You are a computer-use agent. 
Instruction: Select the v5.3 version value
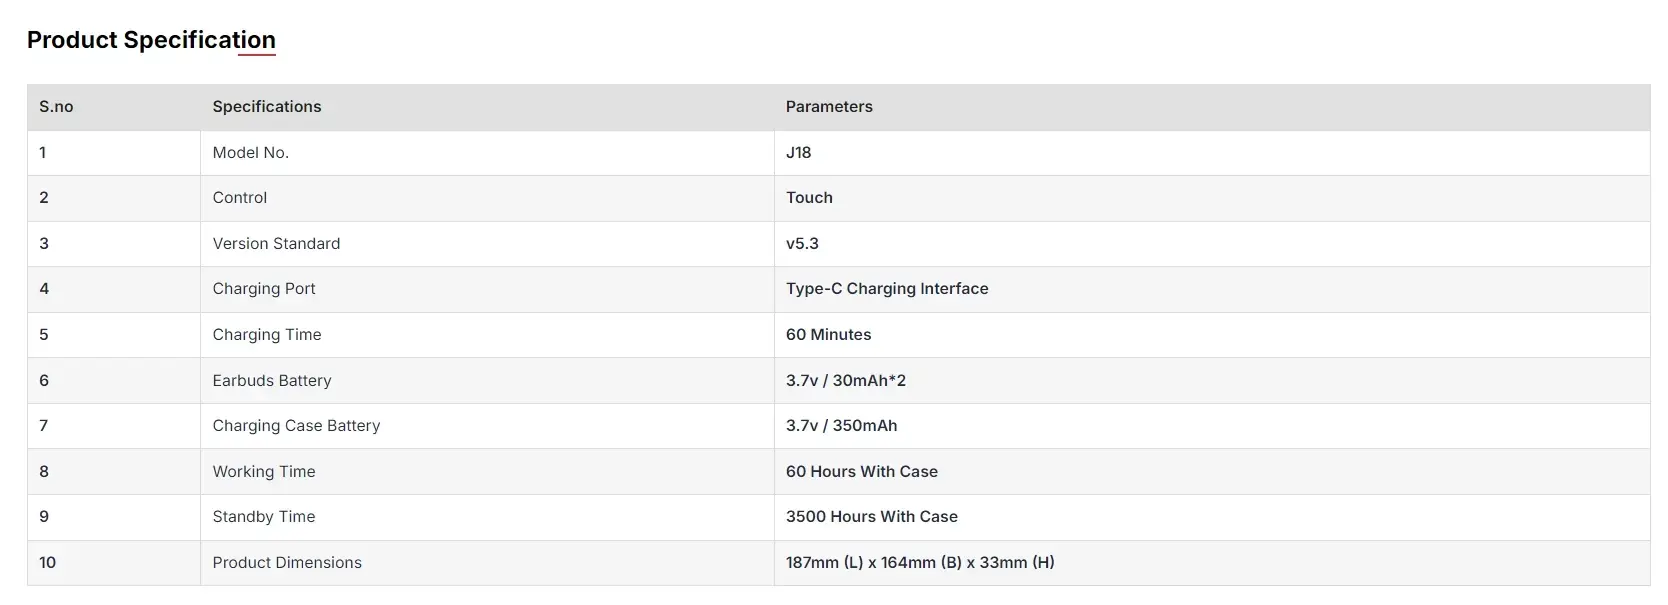point(802,244)
